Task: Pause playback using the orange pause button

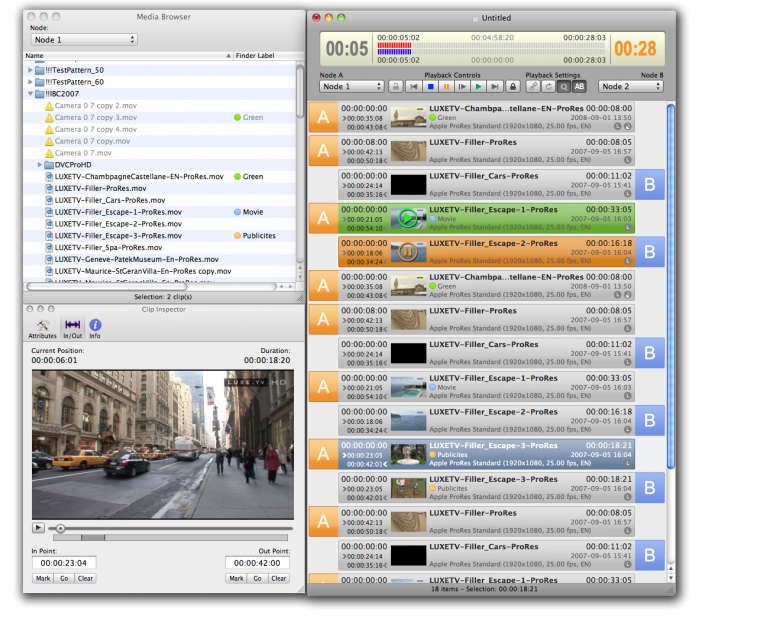Action: point(446,87)
